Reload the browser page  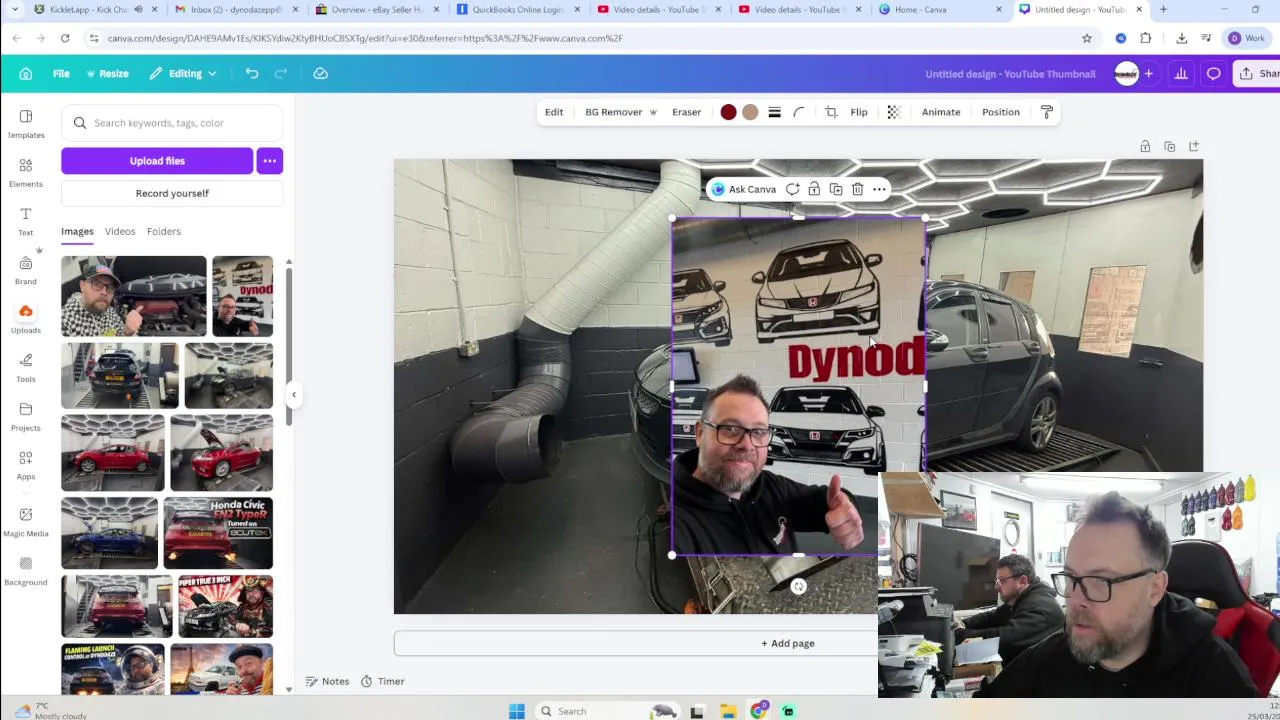click(65, 38)
